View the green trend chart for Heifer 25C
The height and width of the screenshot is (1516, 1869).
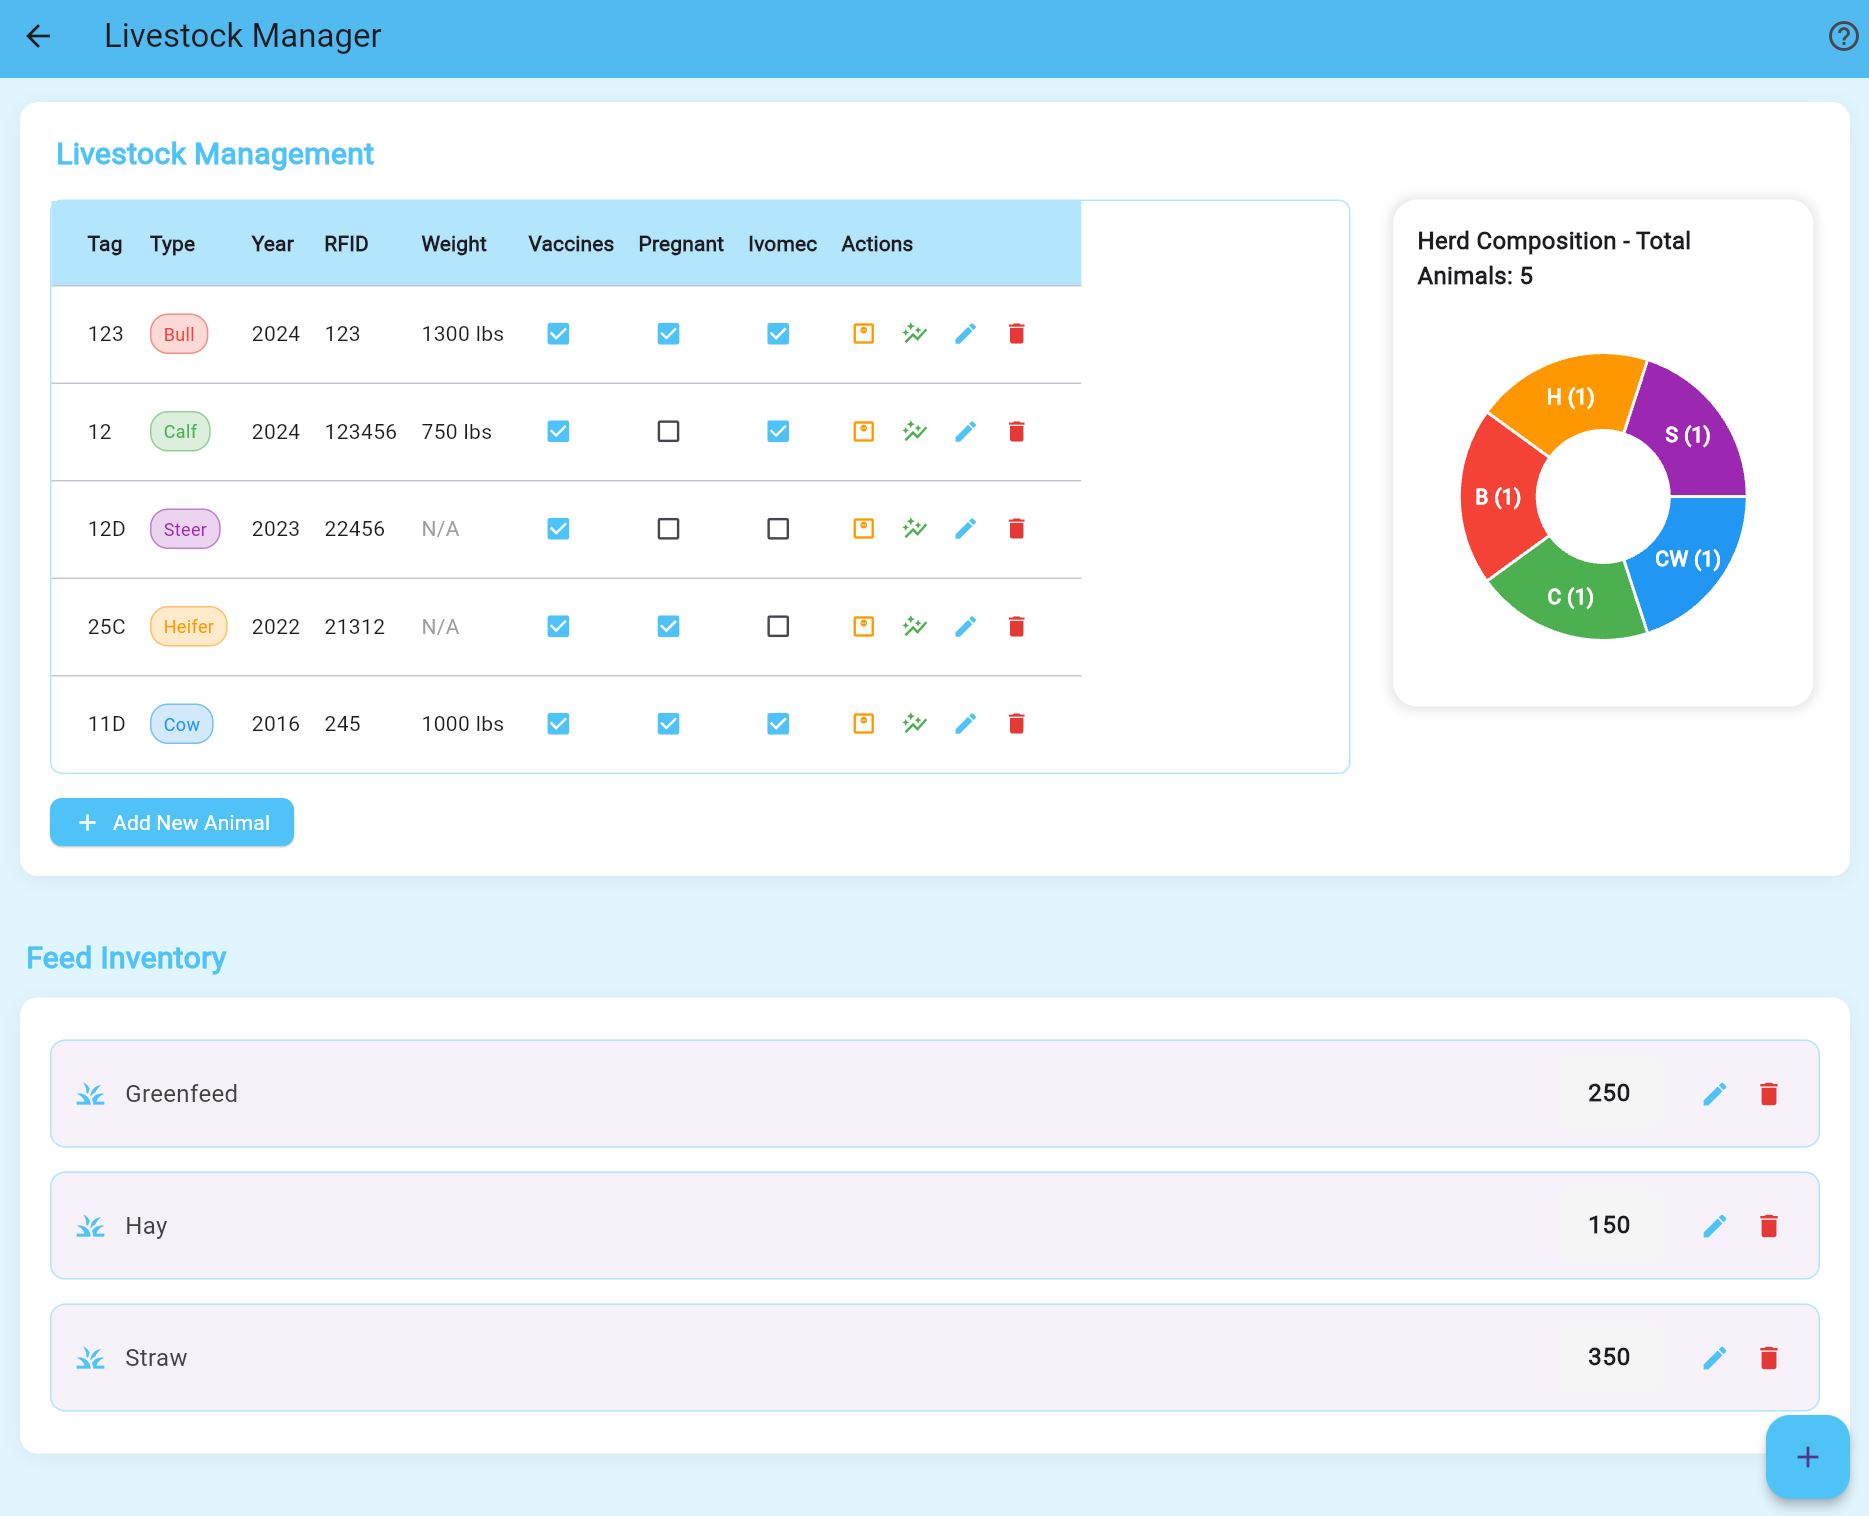[x=914, y=627]
